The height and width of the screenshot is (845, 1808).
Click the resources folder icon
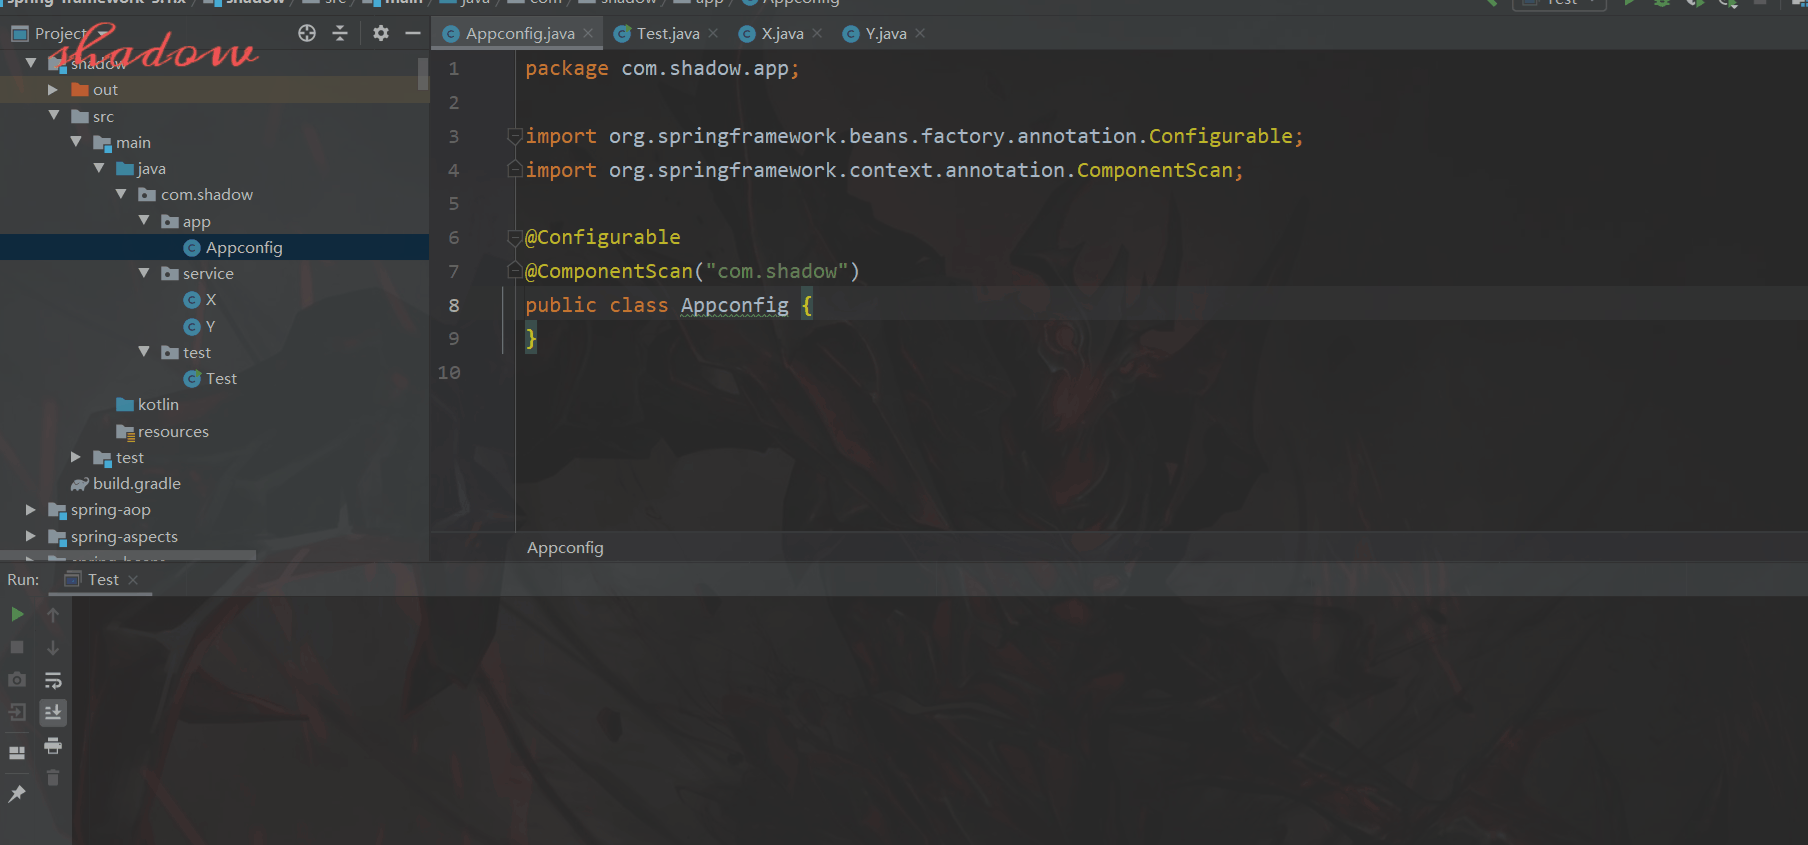[x=125, y=431]
